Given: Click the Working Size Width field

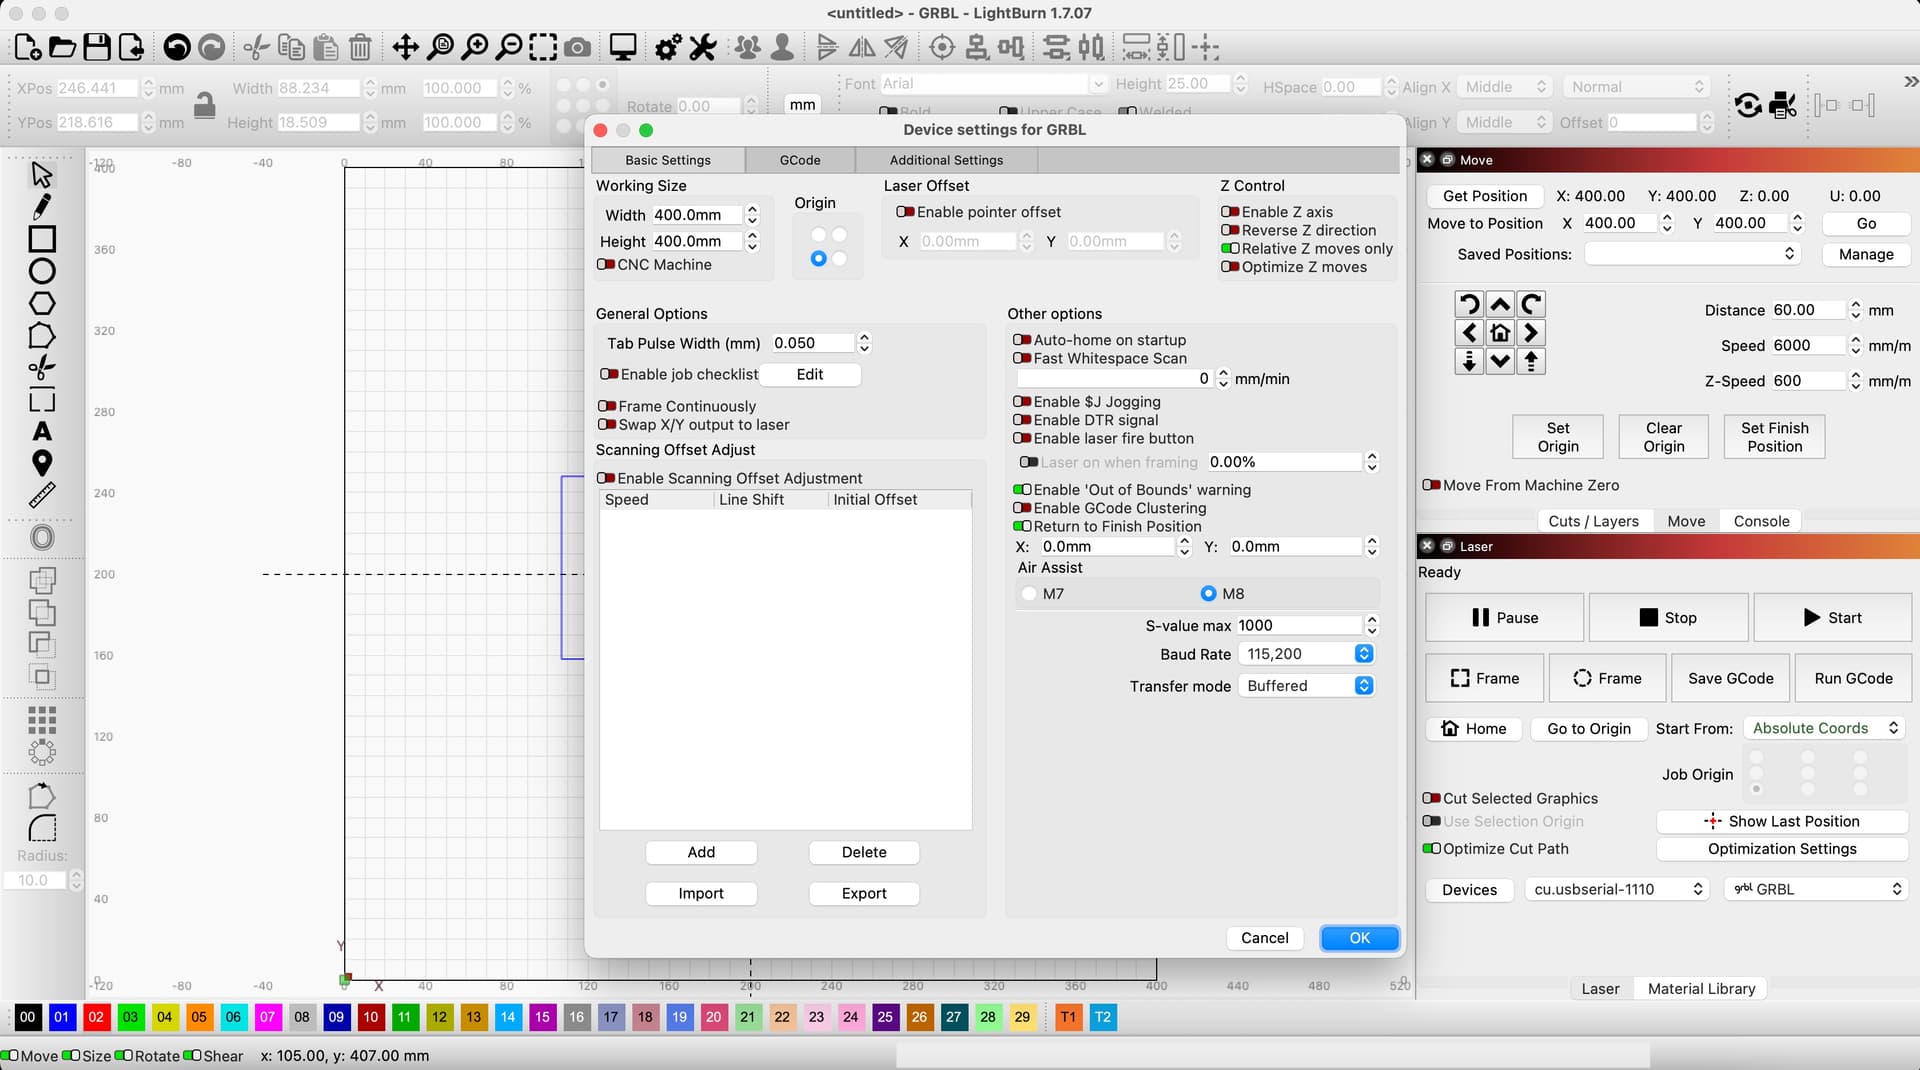Looking at the screenshot, I should tap(697, 215).
